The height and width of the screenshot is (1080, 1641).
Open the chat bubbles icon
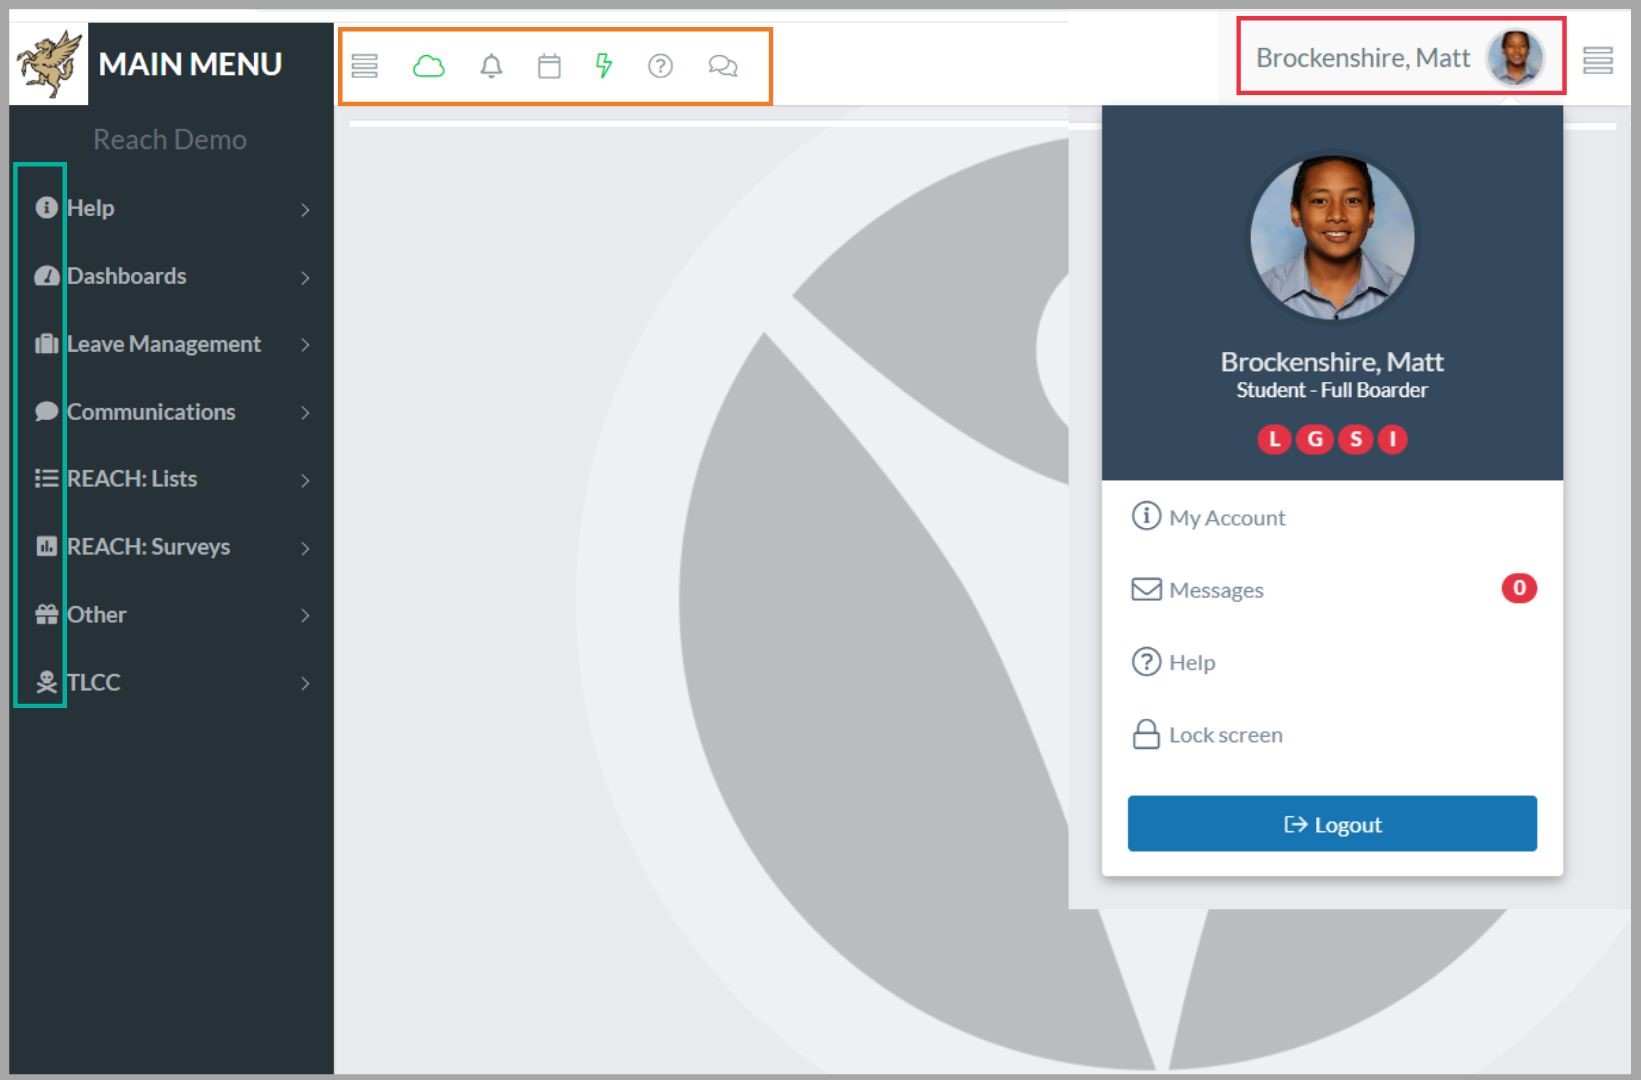click(723, 66)
